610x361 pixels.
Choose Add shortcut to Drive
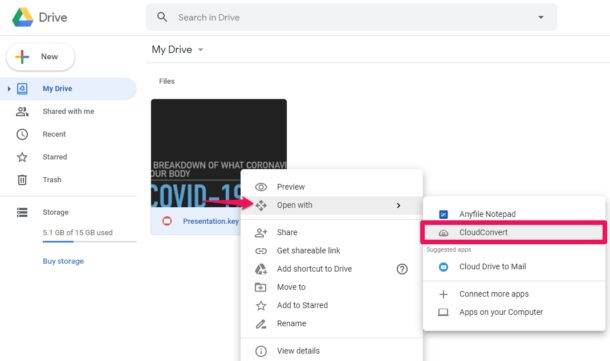pyautogui.click(x=331, y=269)
